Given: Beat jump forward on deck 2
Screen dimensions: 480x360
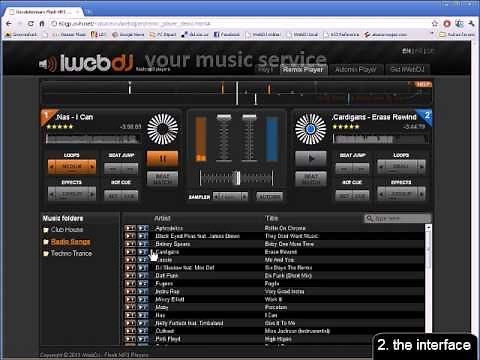Looking at the screenshot, I should pyautogui.click(x=361, y=169).
